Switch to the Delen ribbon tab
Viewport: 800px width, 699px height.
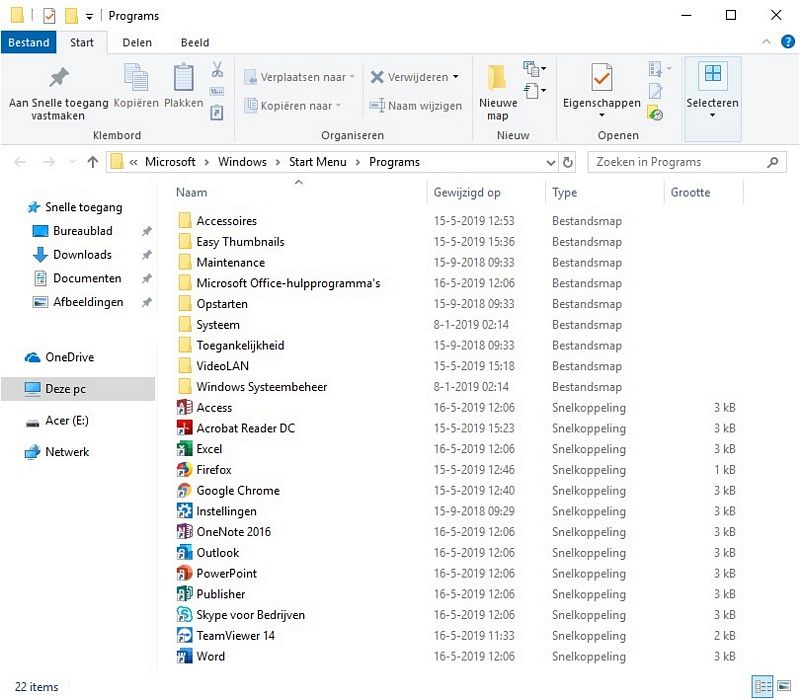click(x=137, y=42)
